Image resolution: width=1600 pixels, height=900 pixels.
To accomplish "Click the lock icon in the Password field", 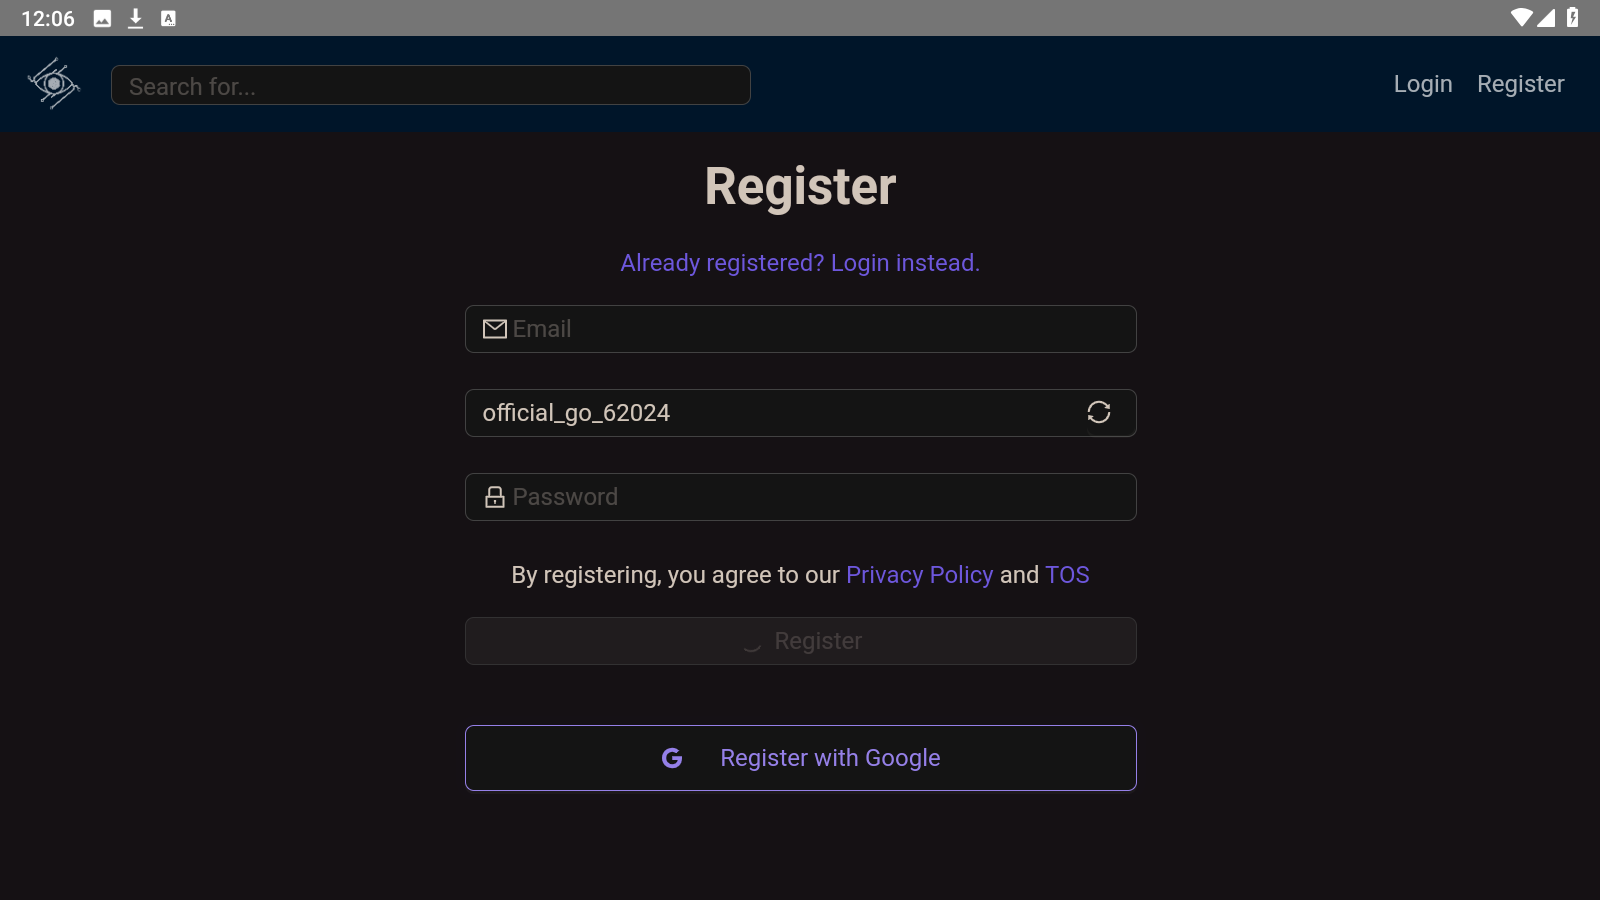I will coord(495,497).
